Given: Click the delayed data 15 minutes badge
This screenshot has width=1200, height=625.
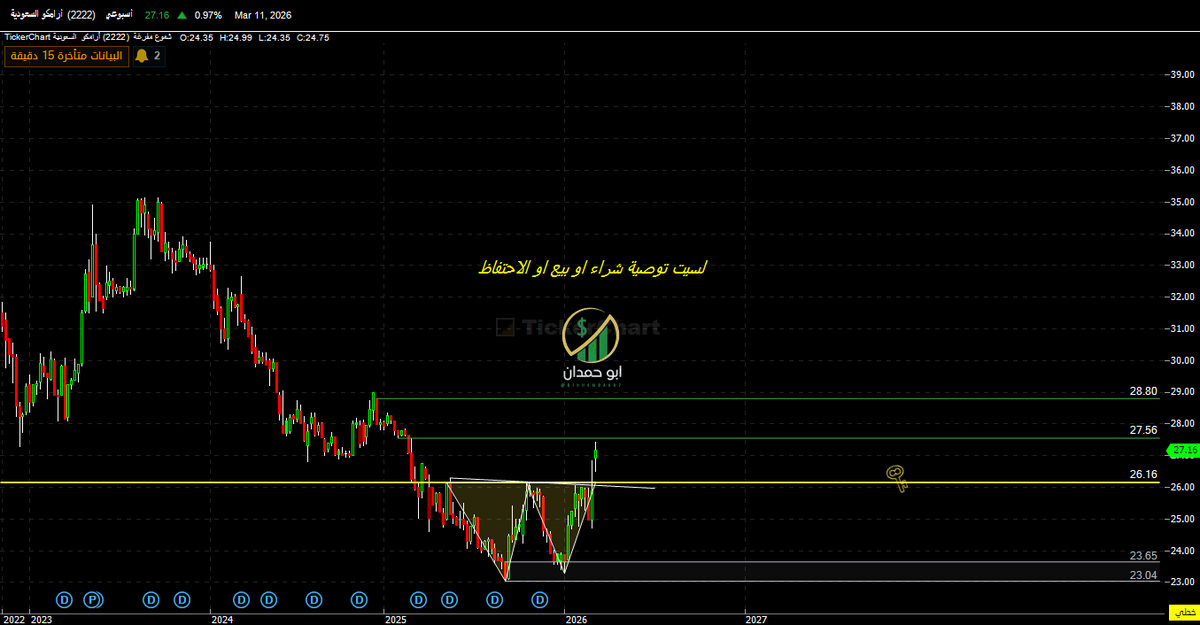Looking at the screenshot, I should pyautogui.click(x=66, y=56).
